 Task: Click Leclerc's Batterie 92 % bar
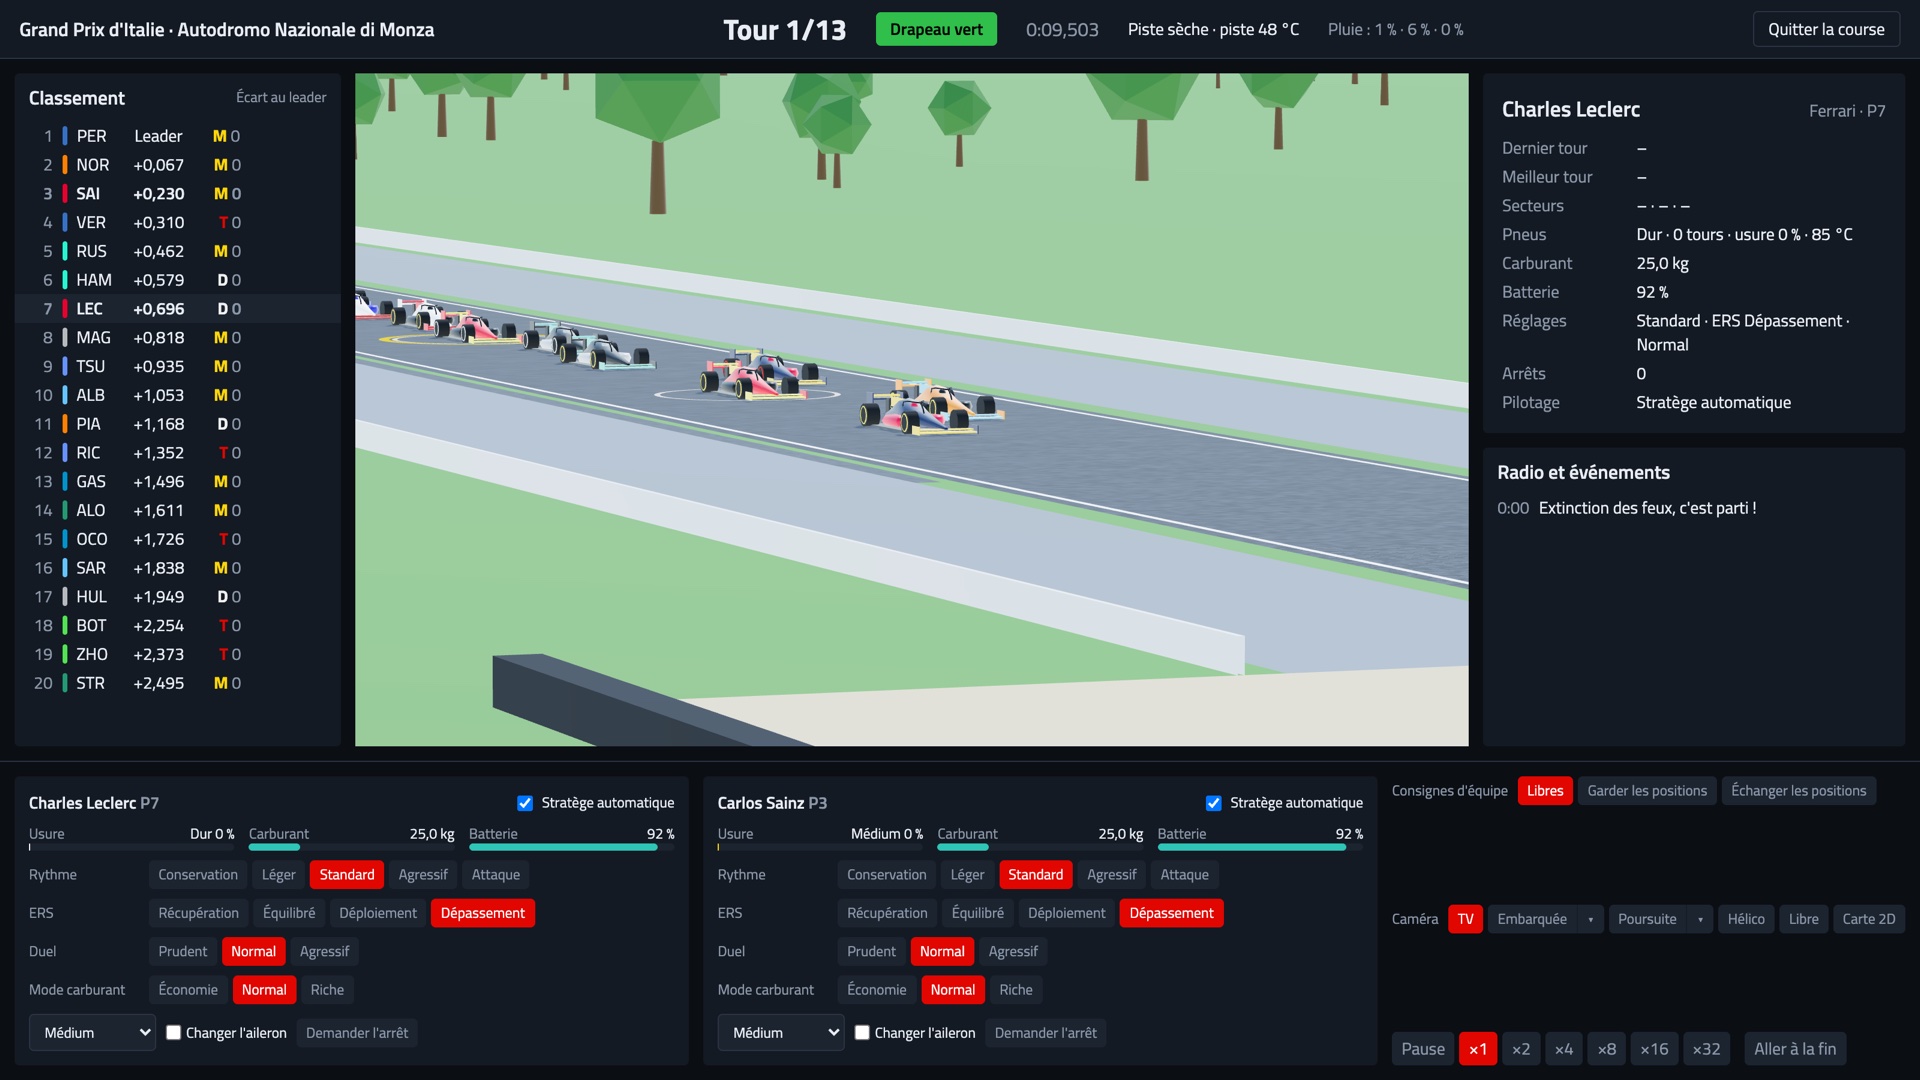571,847
